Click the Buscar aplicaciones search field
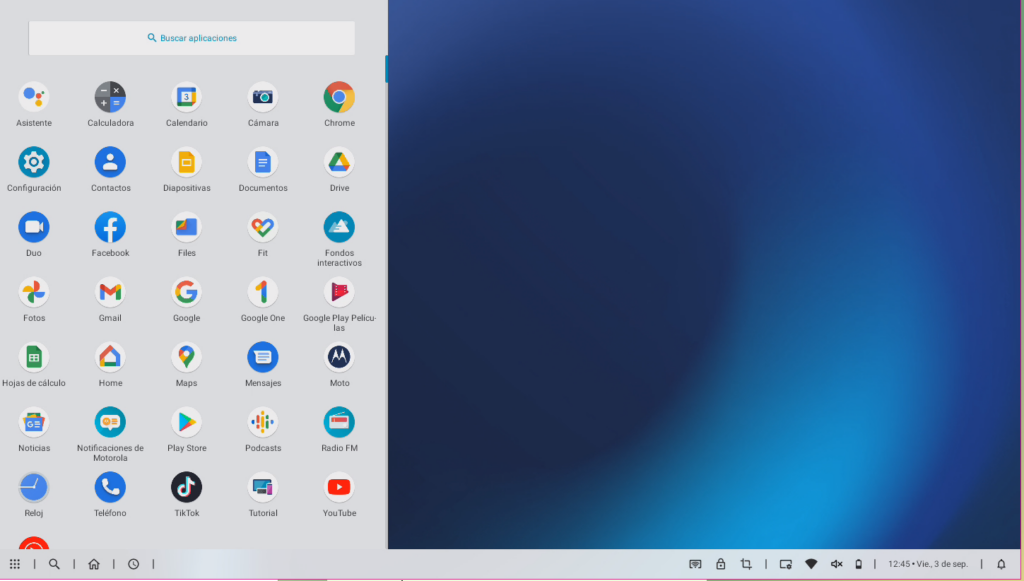This screenshot has width=1024, height=581. (x=192, y=38)
